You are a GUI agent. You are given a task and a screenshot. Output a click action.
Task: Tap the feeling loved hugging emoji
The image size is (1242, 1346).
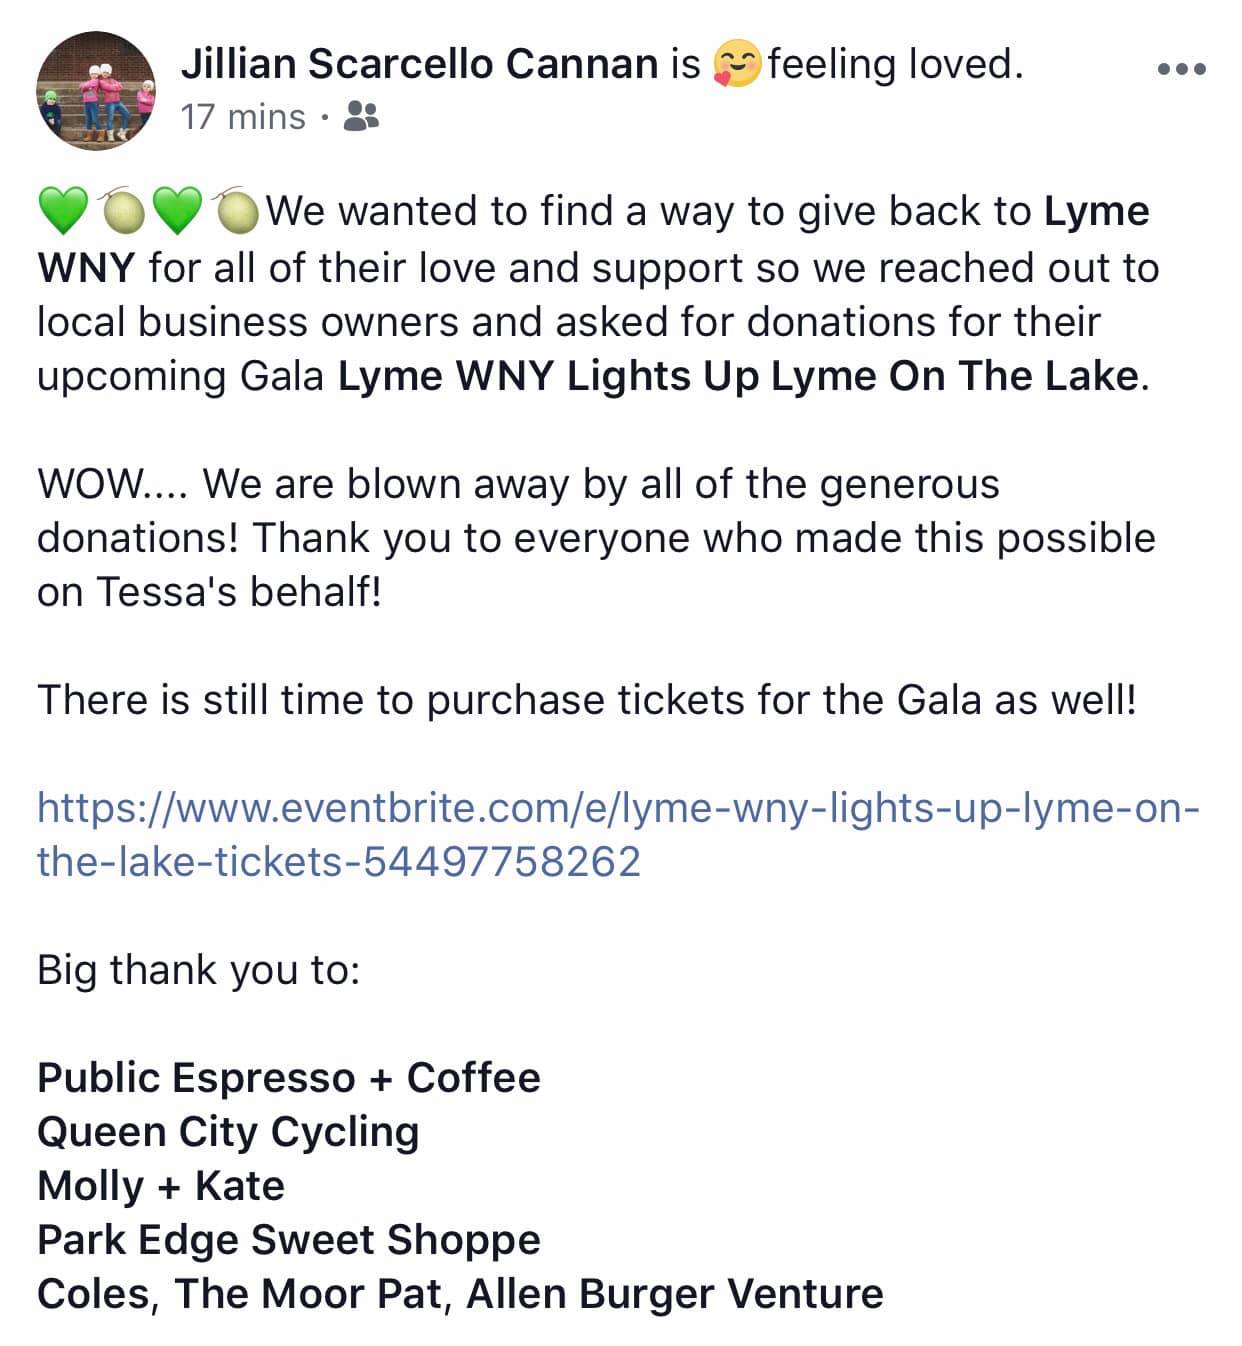point(737,64)
